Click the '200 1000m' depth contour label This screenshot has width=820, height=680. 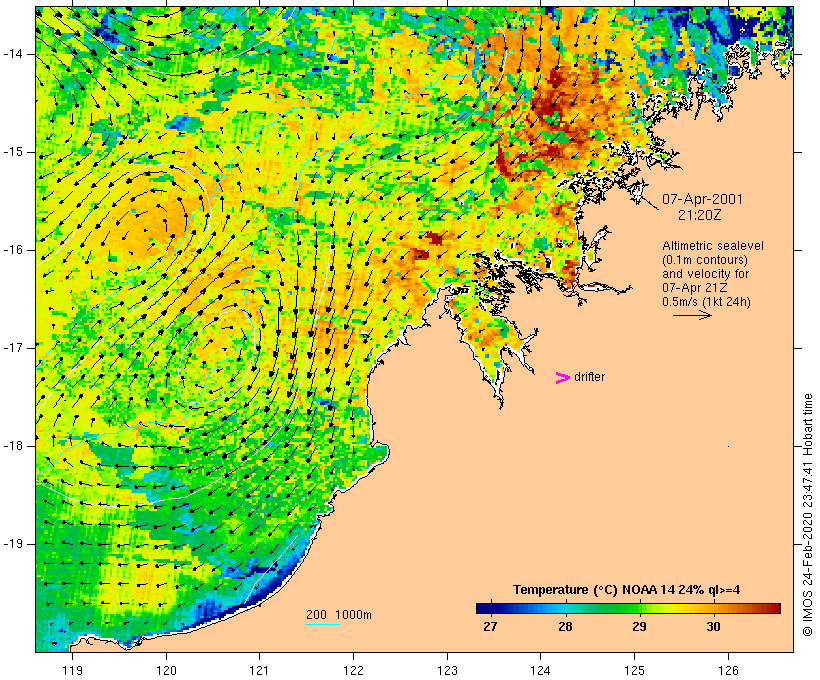point(339,615)
